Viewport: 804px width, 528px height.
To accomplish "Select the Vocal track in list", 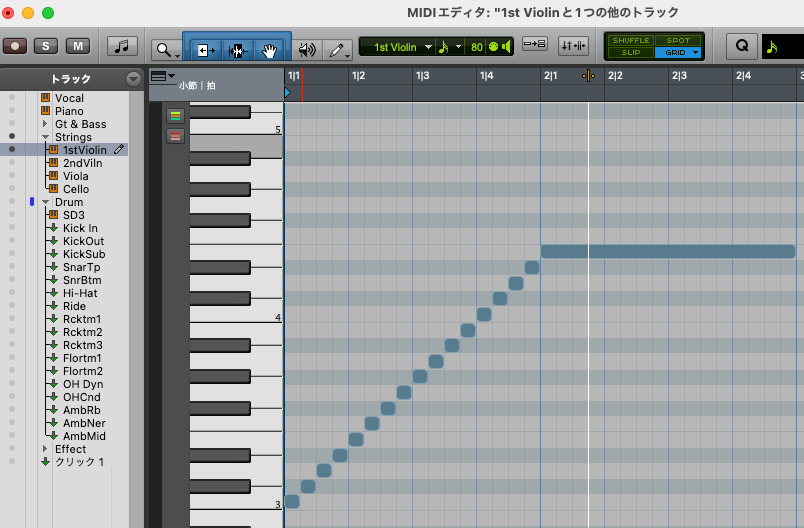I will [x=69, y=98].
